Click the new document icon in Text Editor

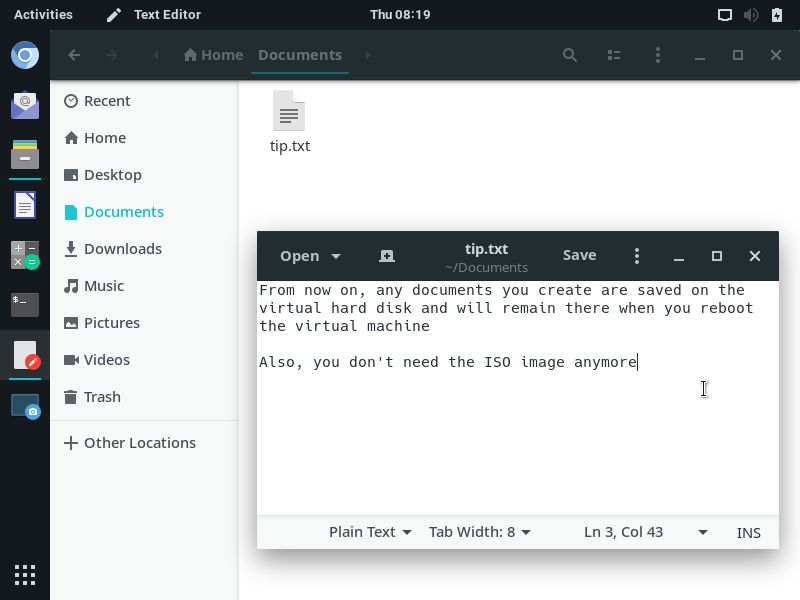point(387,256)
